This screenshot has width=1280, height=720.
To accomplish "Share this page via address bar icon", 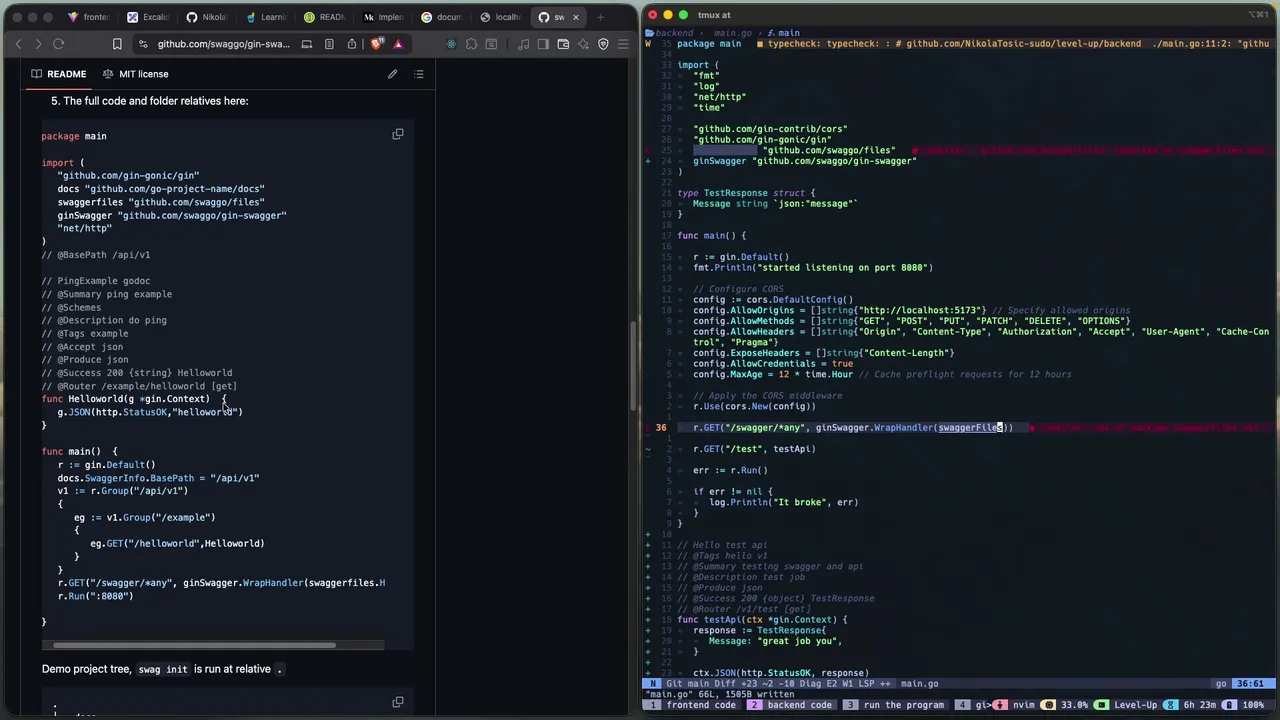I will click(352, 44).
